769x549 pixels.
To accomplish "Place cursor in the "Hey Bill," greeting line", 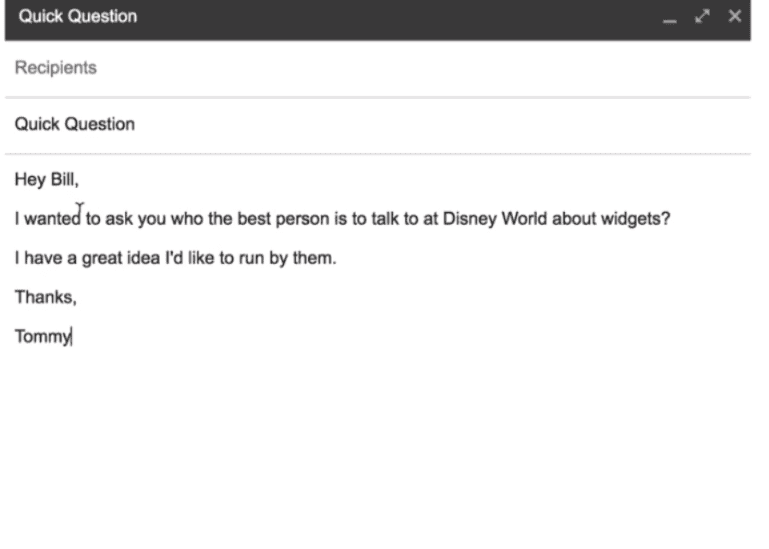I will (x=47, y=180).
